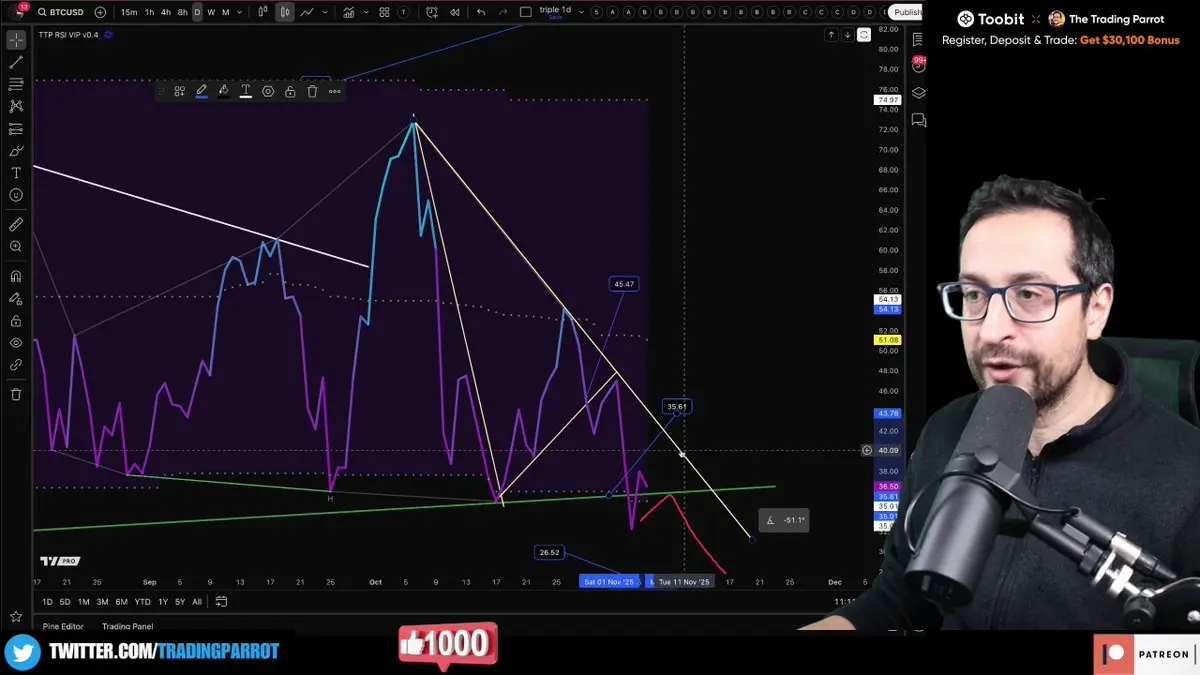Click the favorites star at sidebar bottom
The image size is (1200, 675).
tap(16, 616)
